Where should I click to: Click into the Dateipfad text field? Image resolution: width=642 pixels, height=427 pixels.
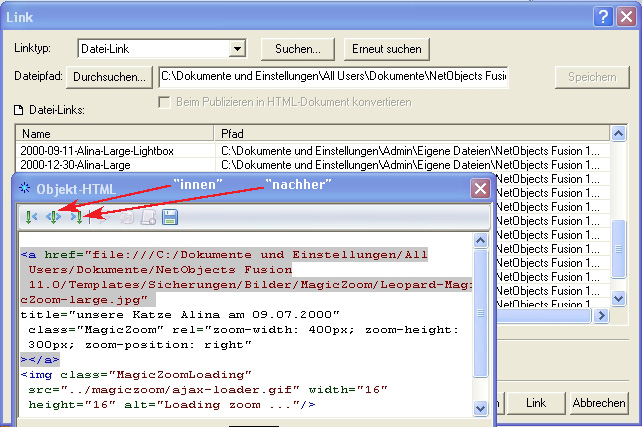(333, 76)
